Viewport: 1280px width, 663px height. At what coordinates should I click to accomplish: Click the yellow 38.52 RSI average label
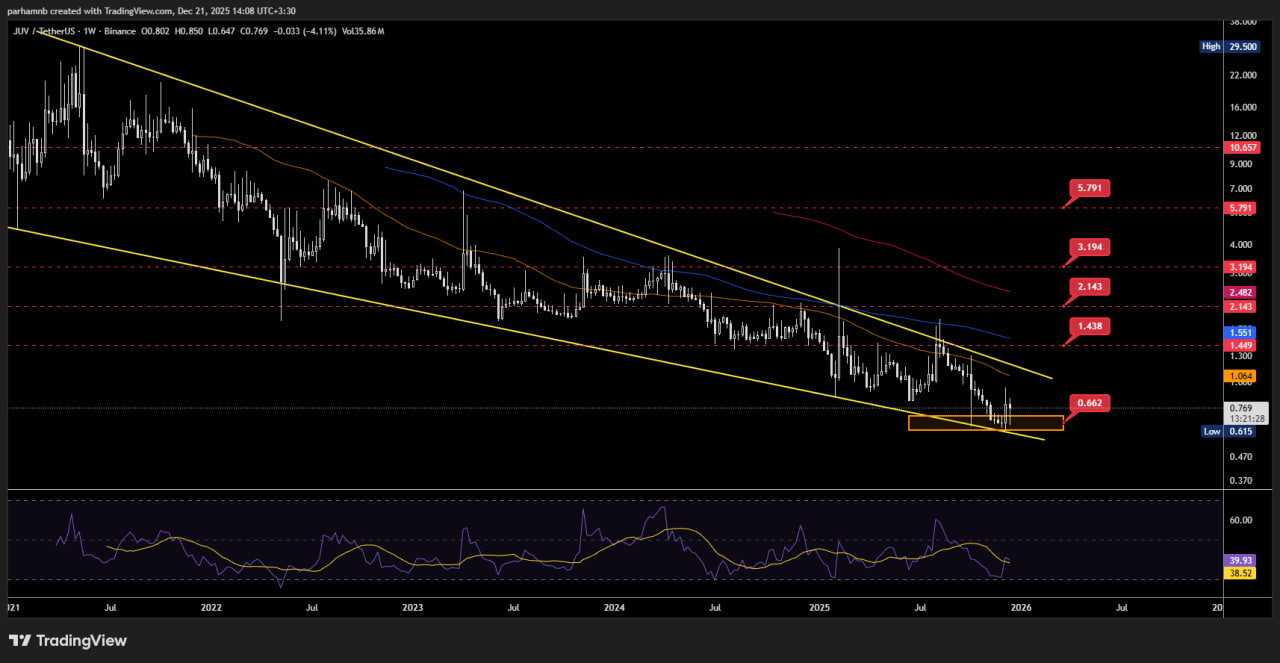1241,574
